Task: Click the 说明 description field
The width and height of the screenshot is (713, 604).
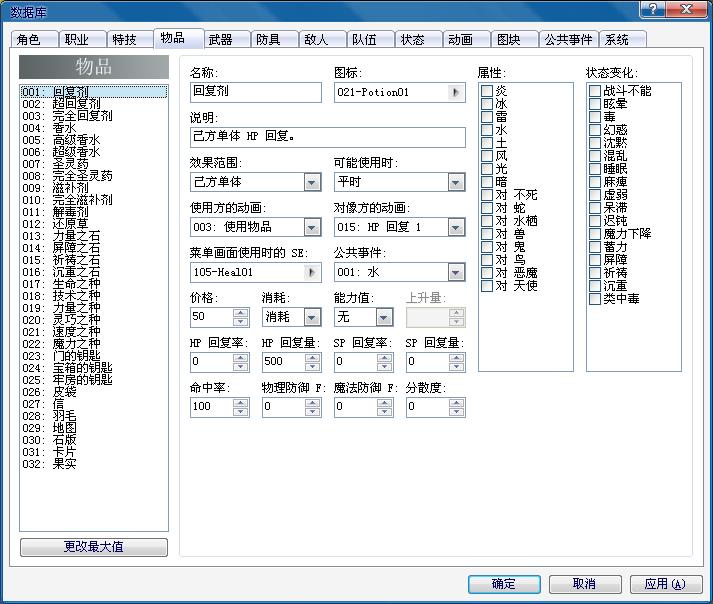Action: coord(328,137)
